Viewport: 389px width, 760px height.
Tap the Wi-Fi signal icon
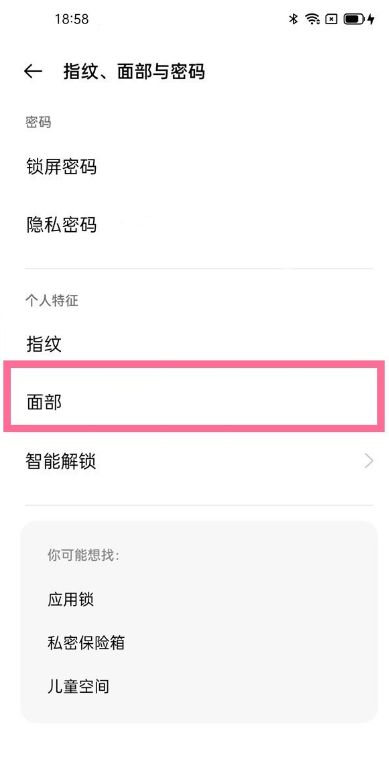click(x=312, y=19)
